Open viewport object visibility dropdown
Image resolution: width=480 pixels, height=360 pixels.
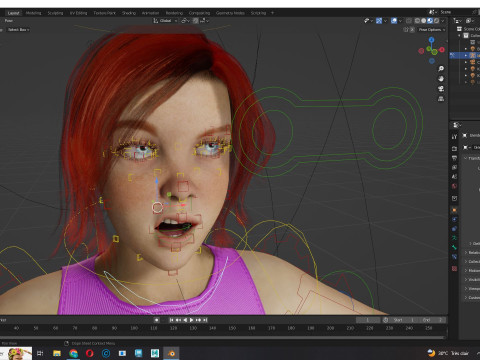368,21
